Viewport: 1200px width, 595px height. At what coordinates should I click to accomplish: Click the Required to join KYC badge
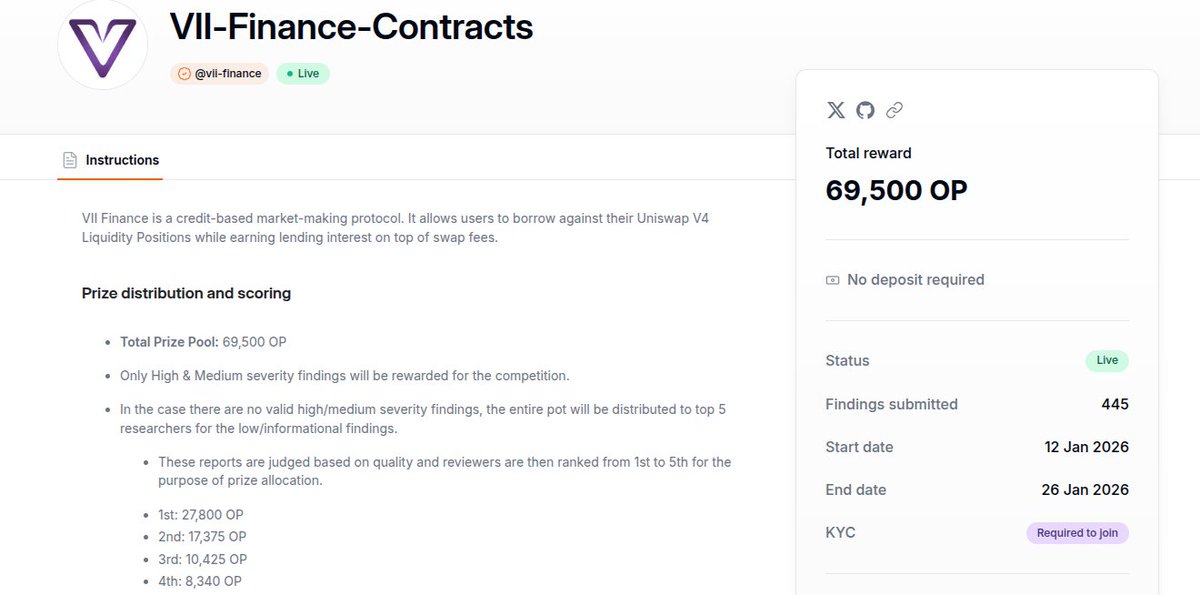click(1077, 533)
